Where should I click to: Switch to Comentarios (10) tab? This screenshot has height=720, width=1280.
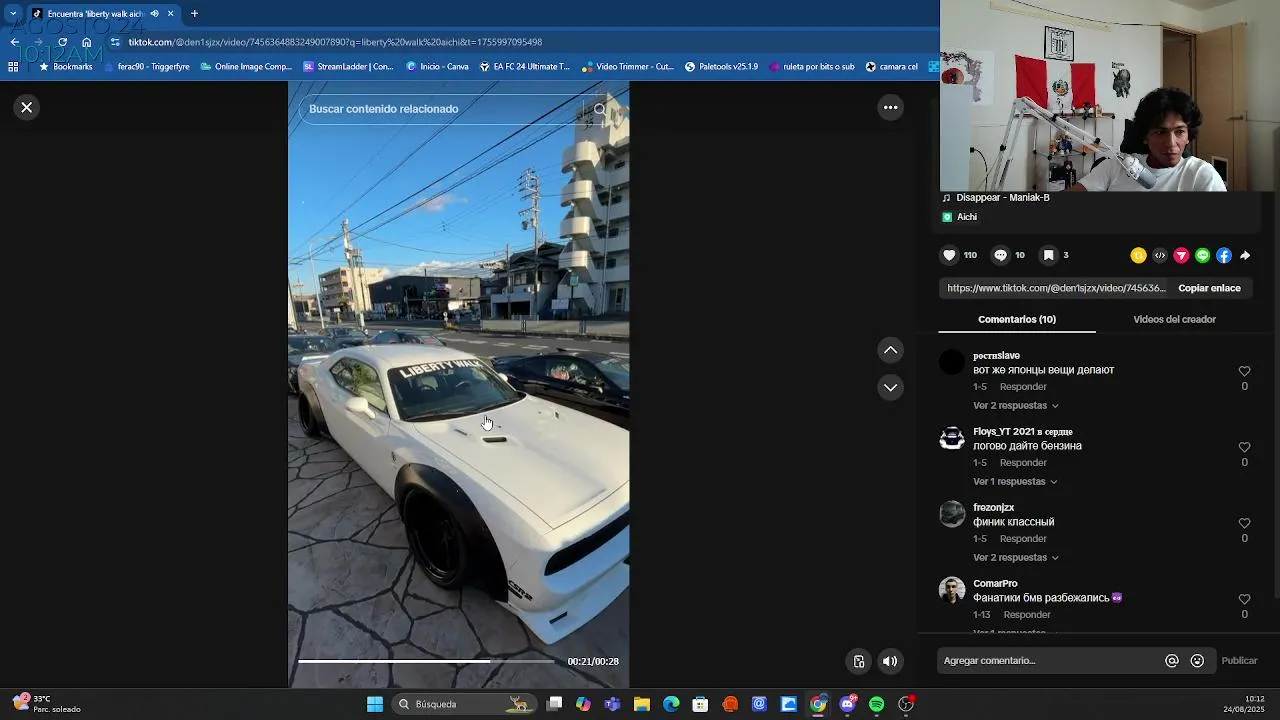click(1017, 319)
